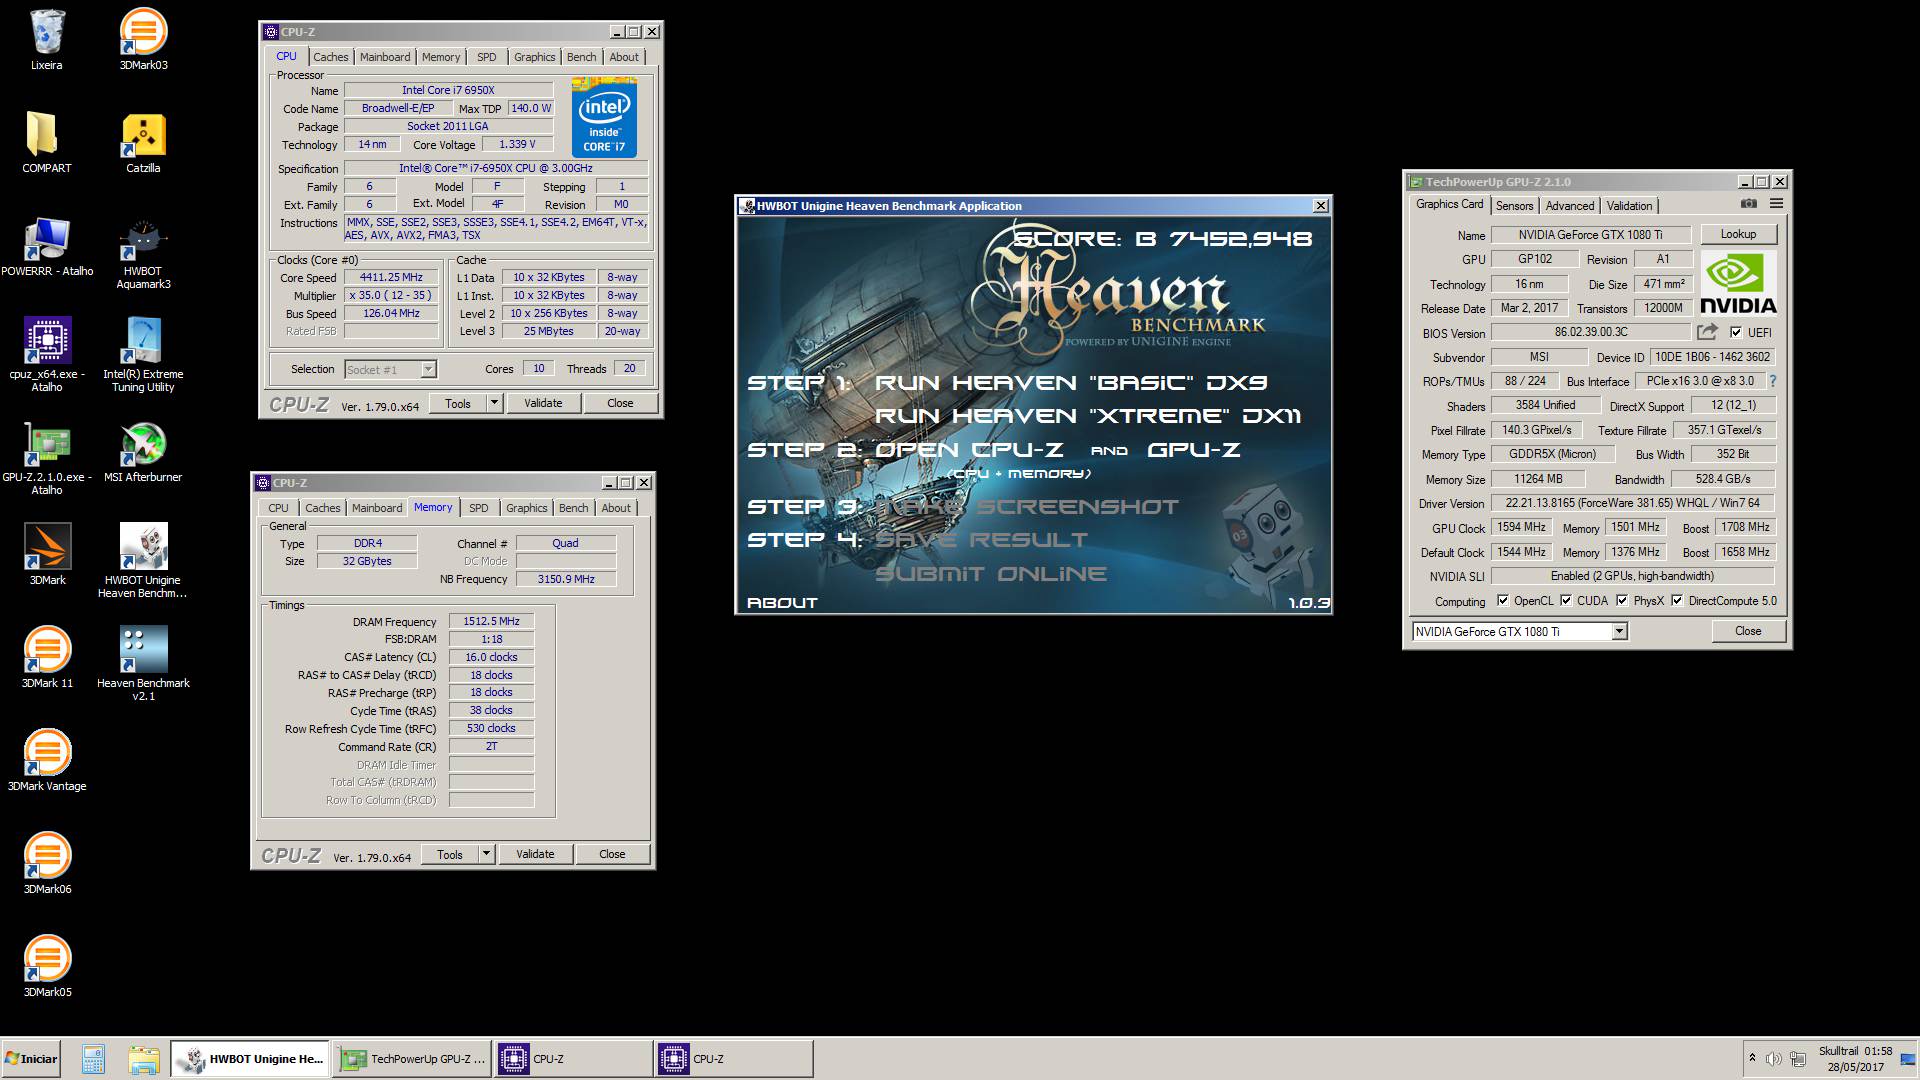Image resolution: width=1920 pixels, height=1080 pixels.
Task: Open the Lixeira recycle bin icon
Action: pos(46,40)
